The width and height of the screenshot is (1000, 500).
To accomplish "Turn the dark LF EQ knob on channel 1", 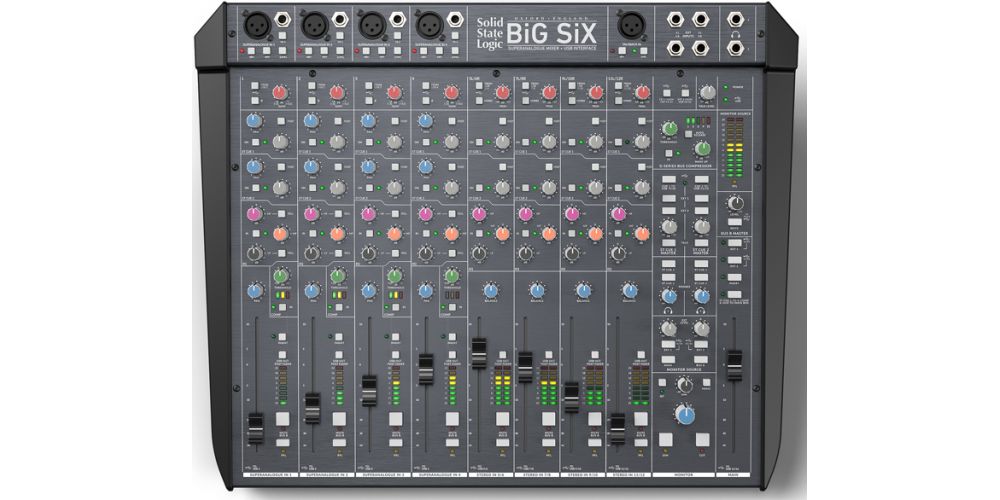I will click(254, 253).
